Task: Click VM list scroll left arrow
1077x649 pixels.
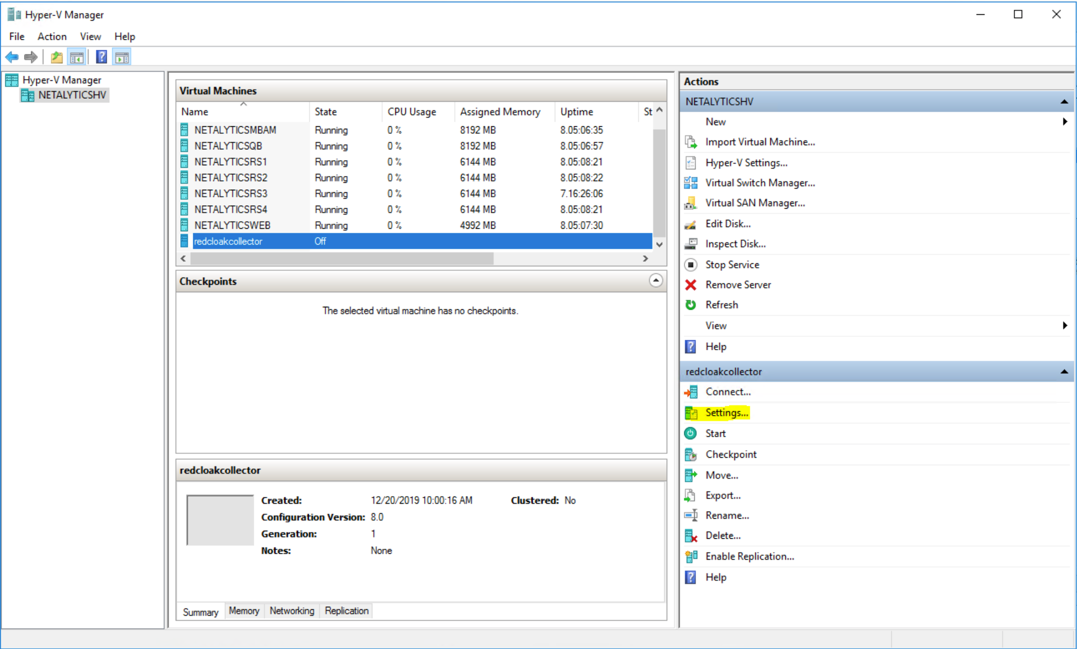Action: pos(183,258)
